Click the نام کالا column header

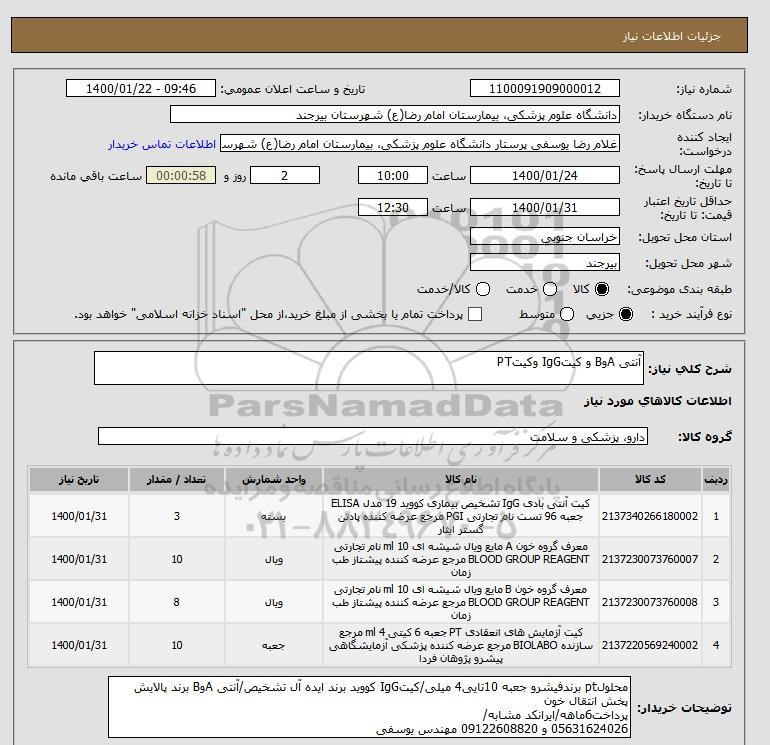pyautogui.click(x=461, y=479)
